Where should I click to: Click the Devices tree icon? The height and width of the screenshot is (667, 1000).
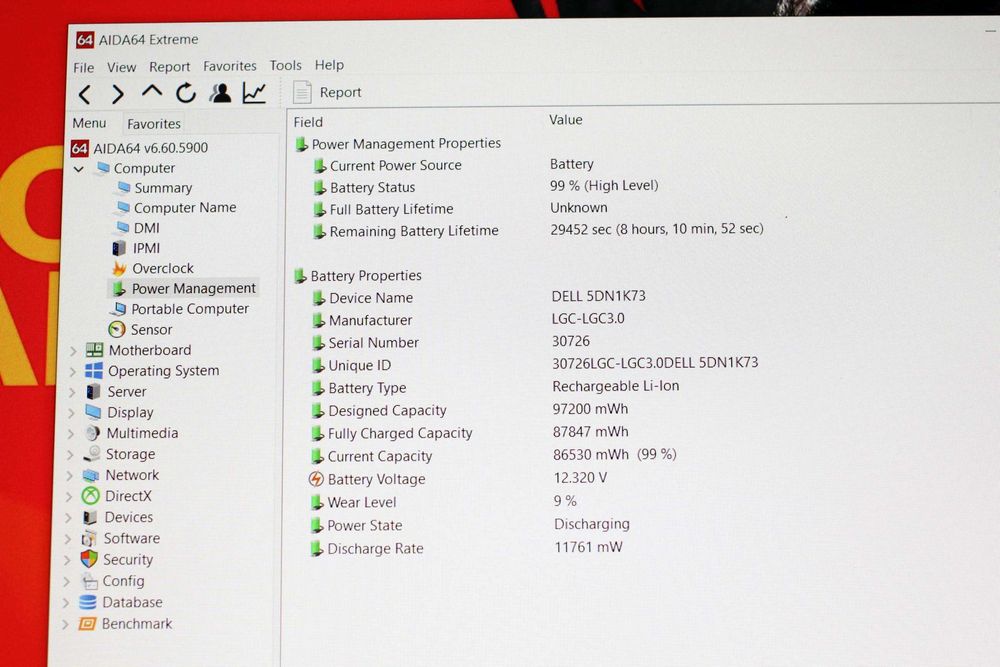[91, 517]
